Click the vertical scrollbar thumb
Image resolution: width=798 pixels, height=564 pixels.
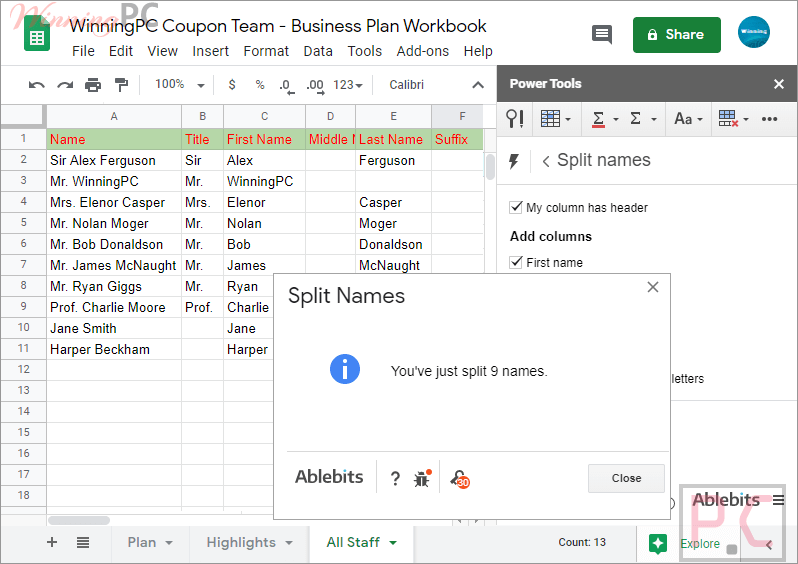click(x=490, y=166)
